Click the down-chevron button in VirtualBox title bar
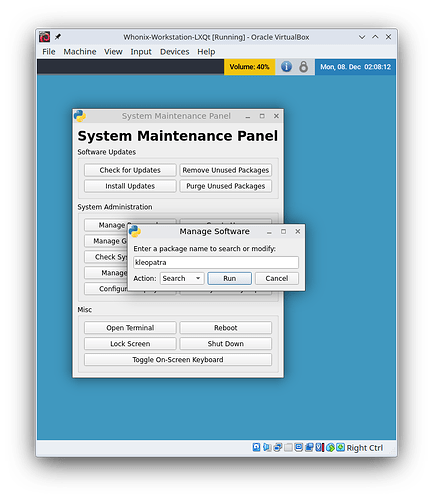The width and height of the screenshot is (433, 499). [362, 37]
